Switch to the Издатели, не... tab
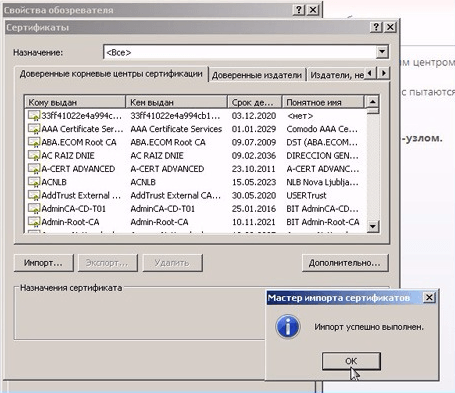 [337, 75]
